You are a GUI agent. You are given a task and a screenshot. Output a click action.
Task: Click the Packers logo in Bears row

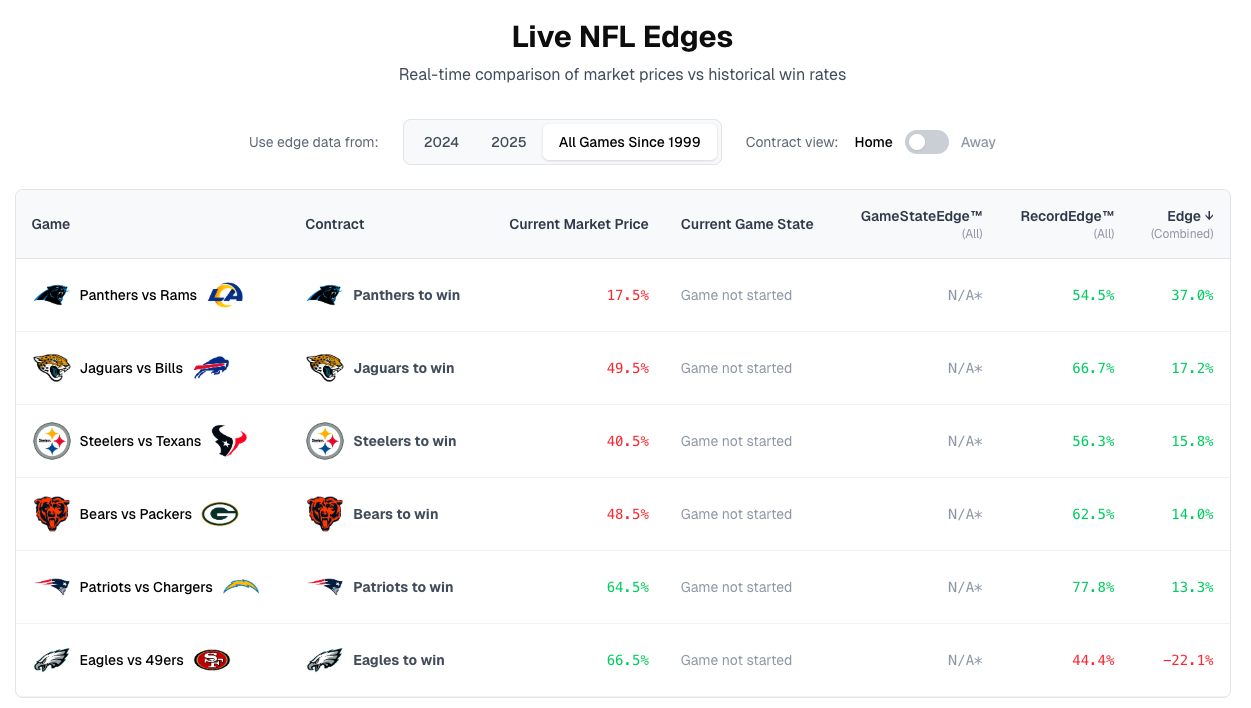pos(219,514)
